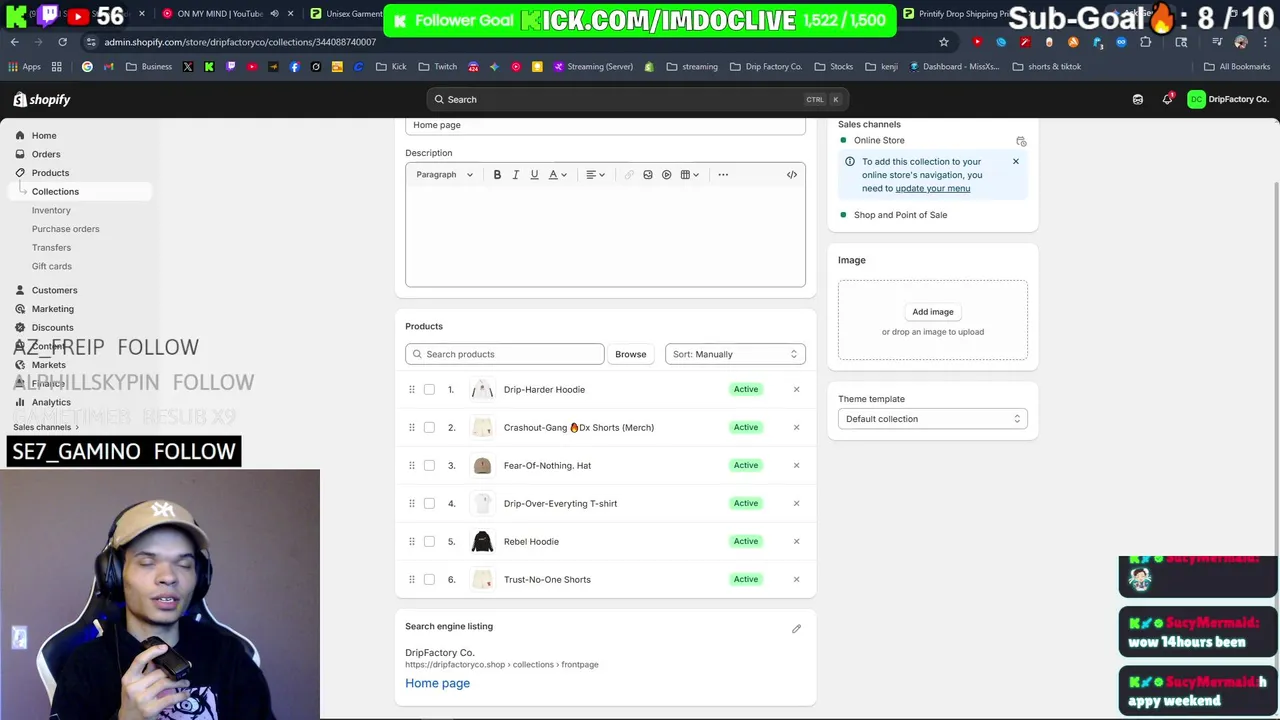This screenshot has width=1280, height=720.
Task: Open the Sidekick icon in top bar
Action: point(1138,100)
